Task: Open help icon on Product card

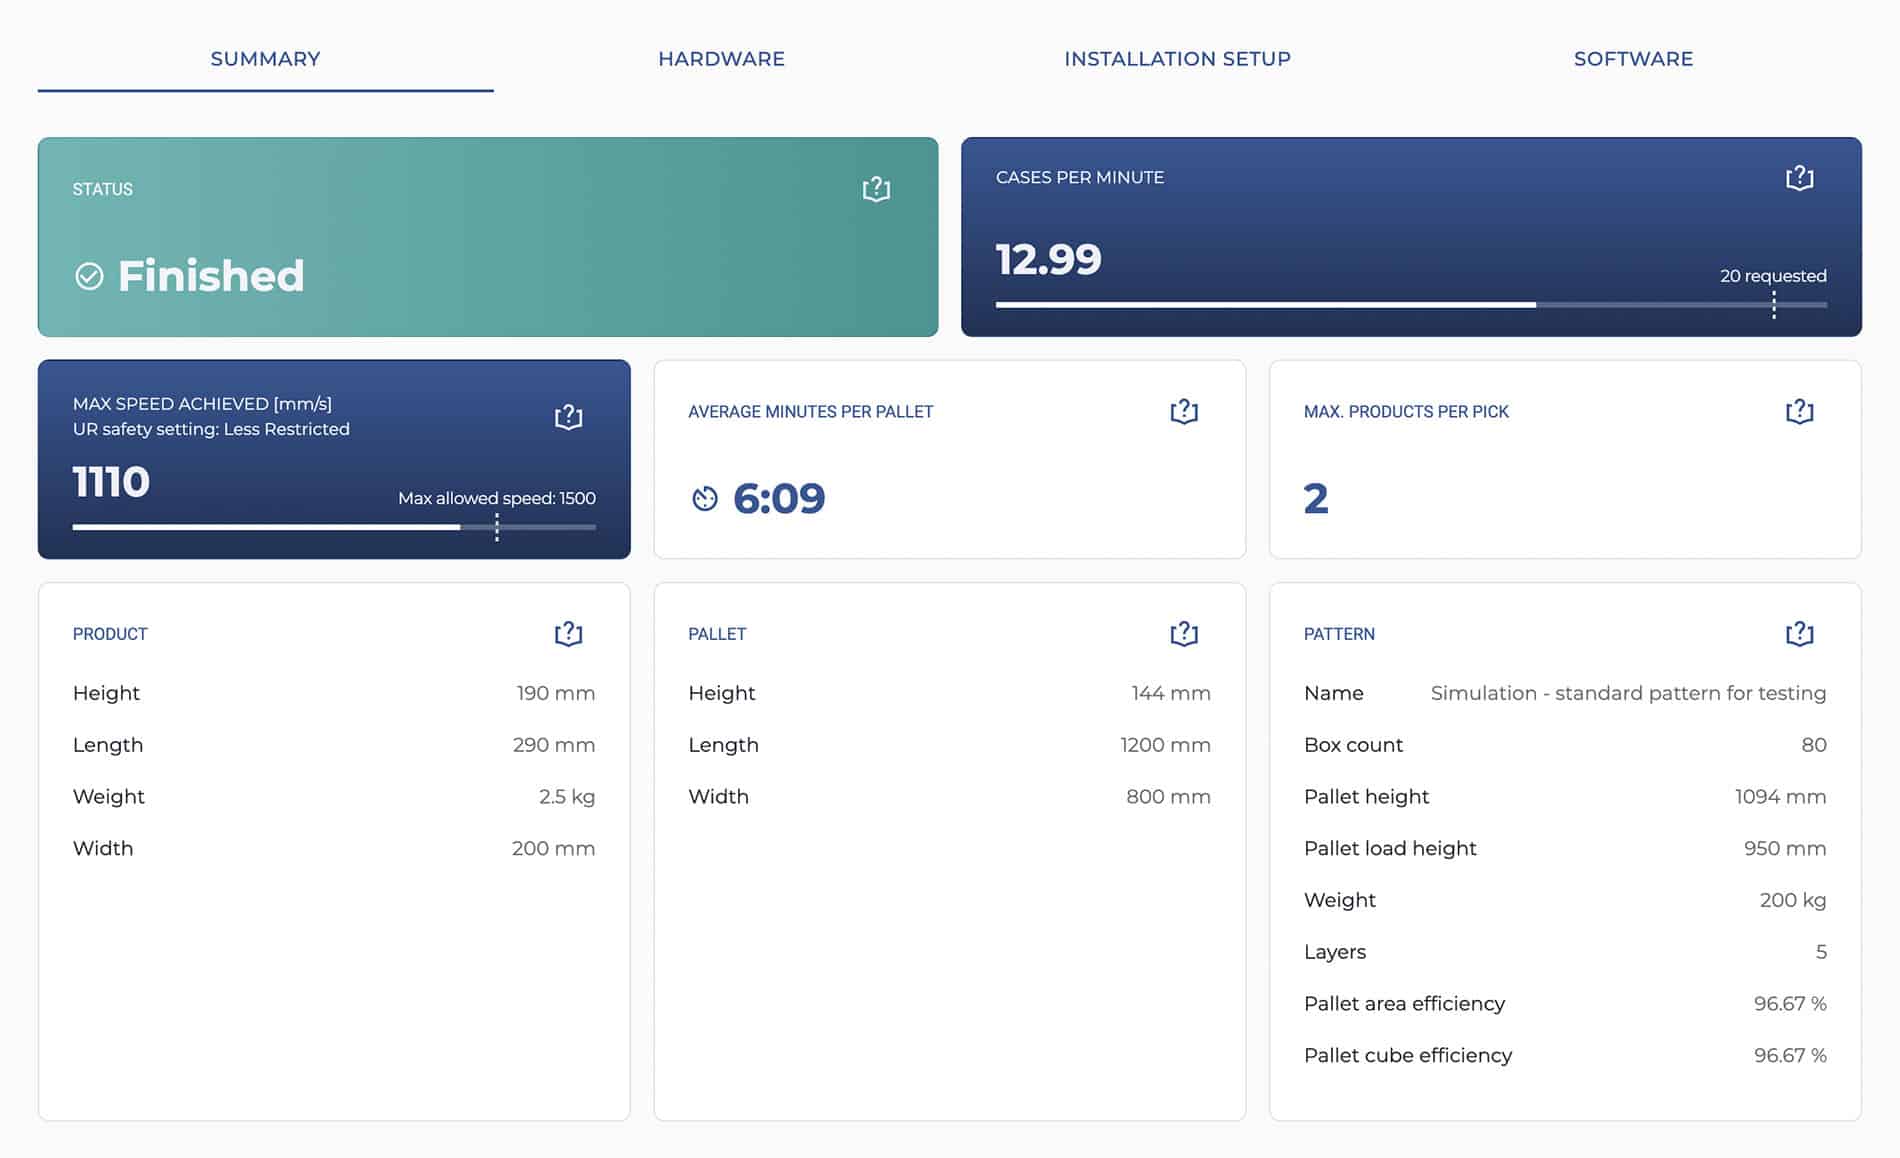Action: (568, 633)
